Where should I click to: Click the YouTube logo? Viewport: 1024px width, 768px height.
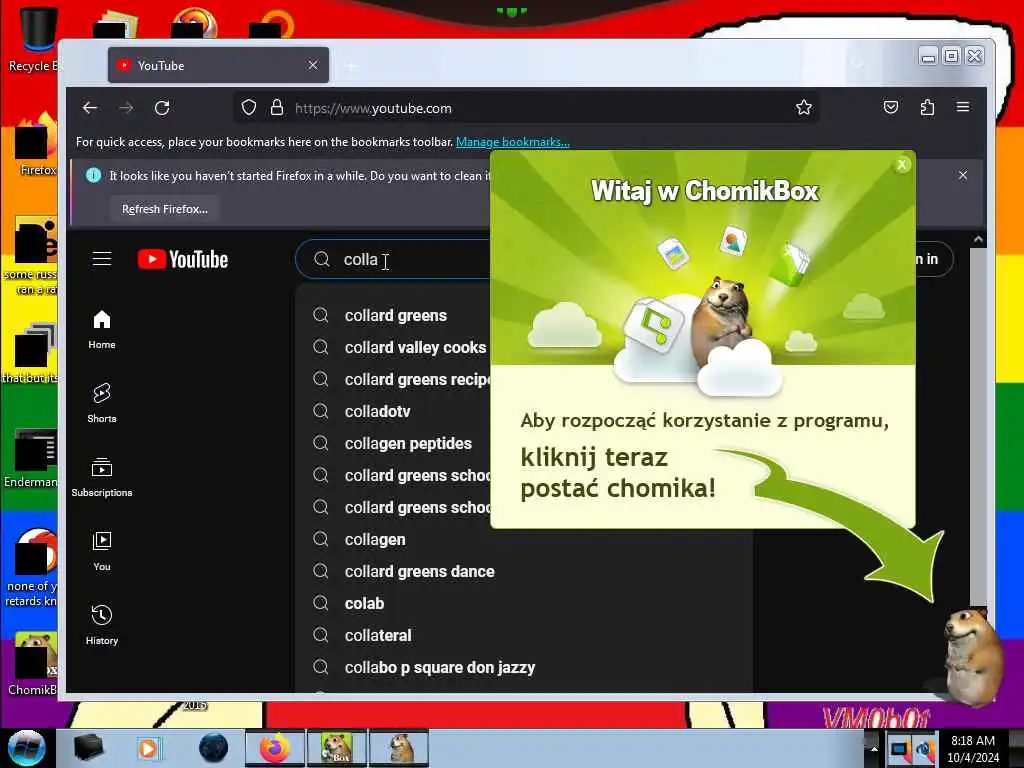coord(183,259)
